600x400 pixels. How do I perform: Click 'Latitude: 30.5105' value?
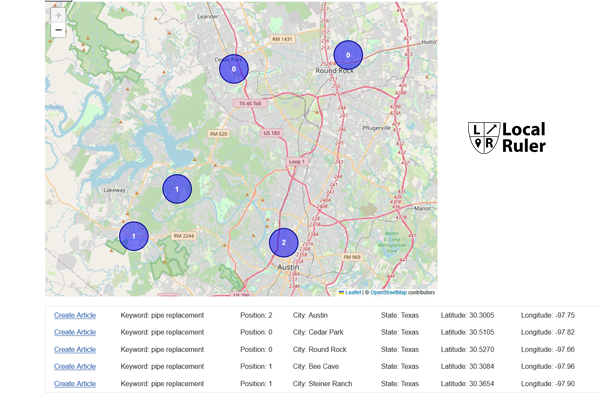pyautogui.click(x=468, y=332)
